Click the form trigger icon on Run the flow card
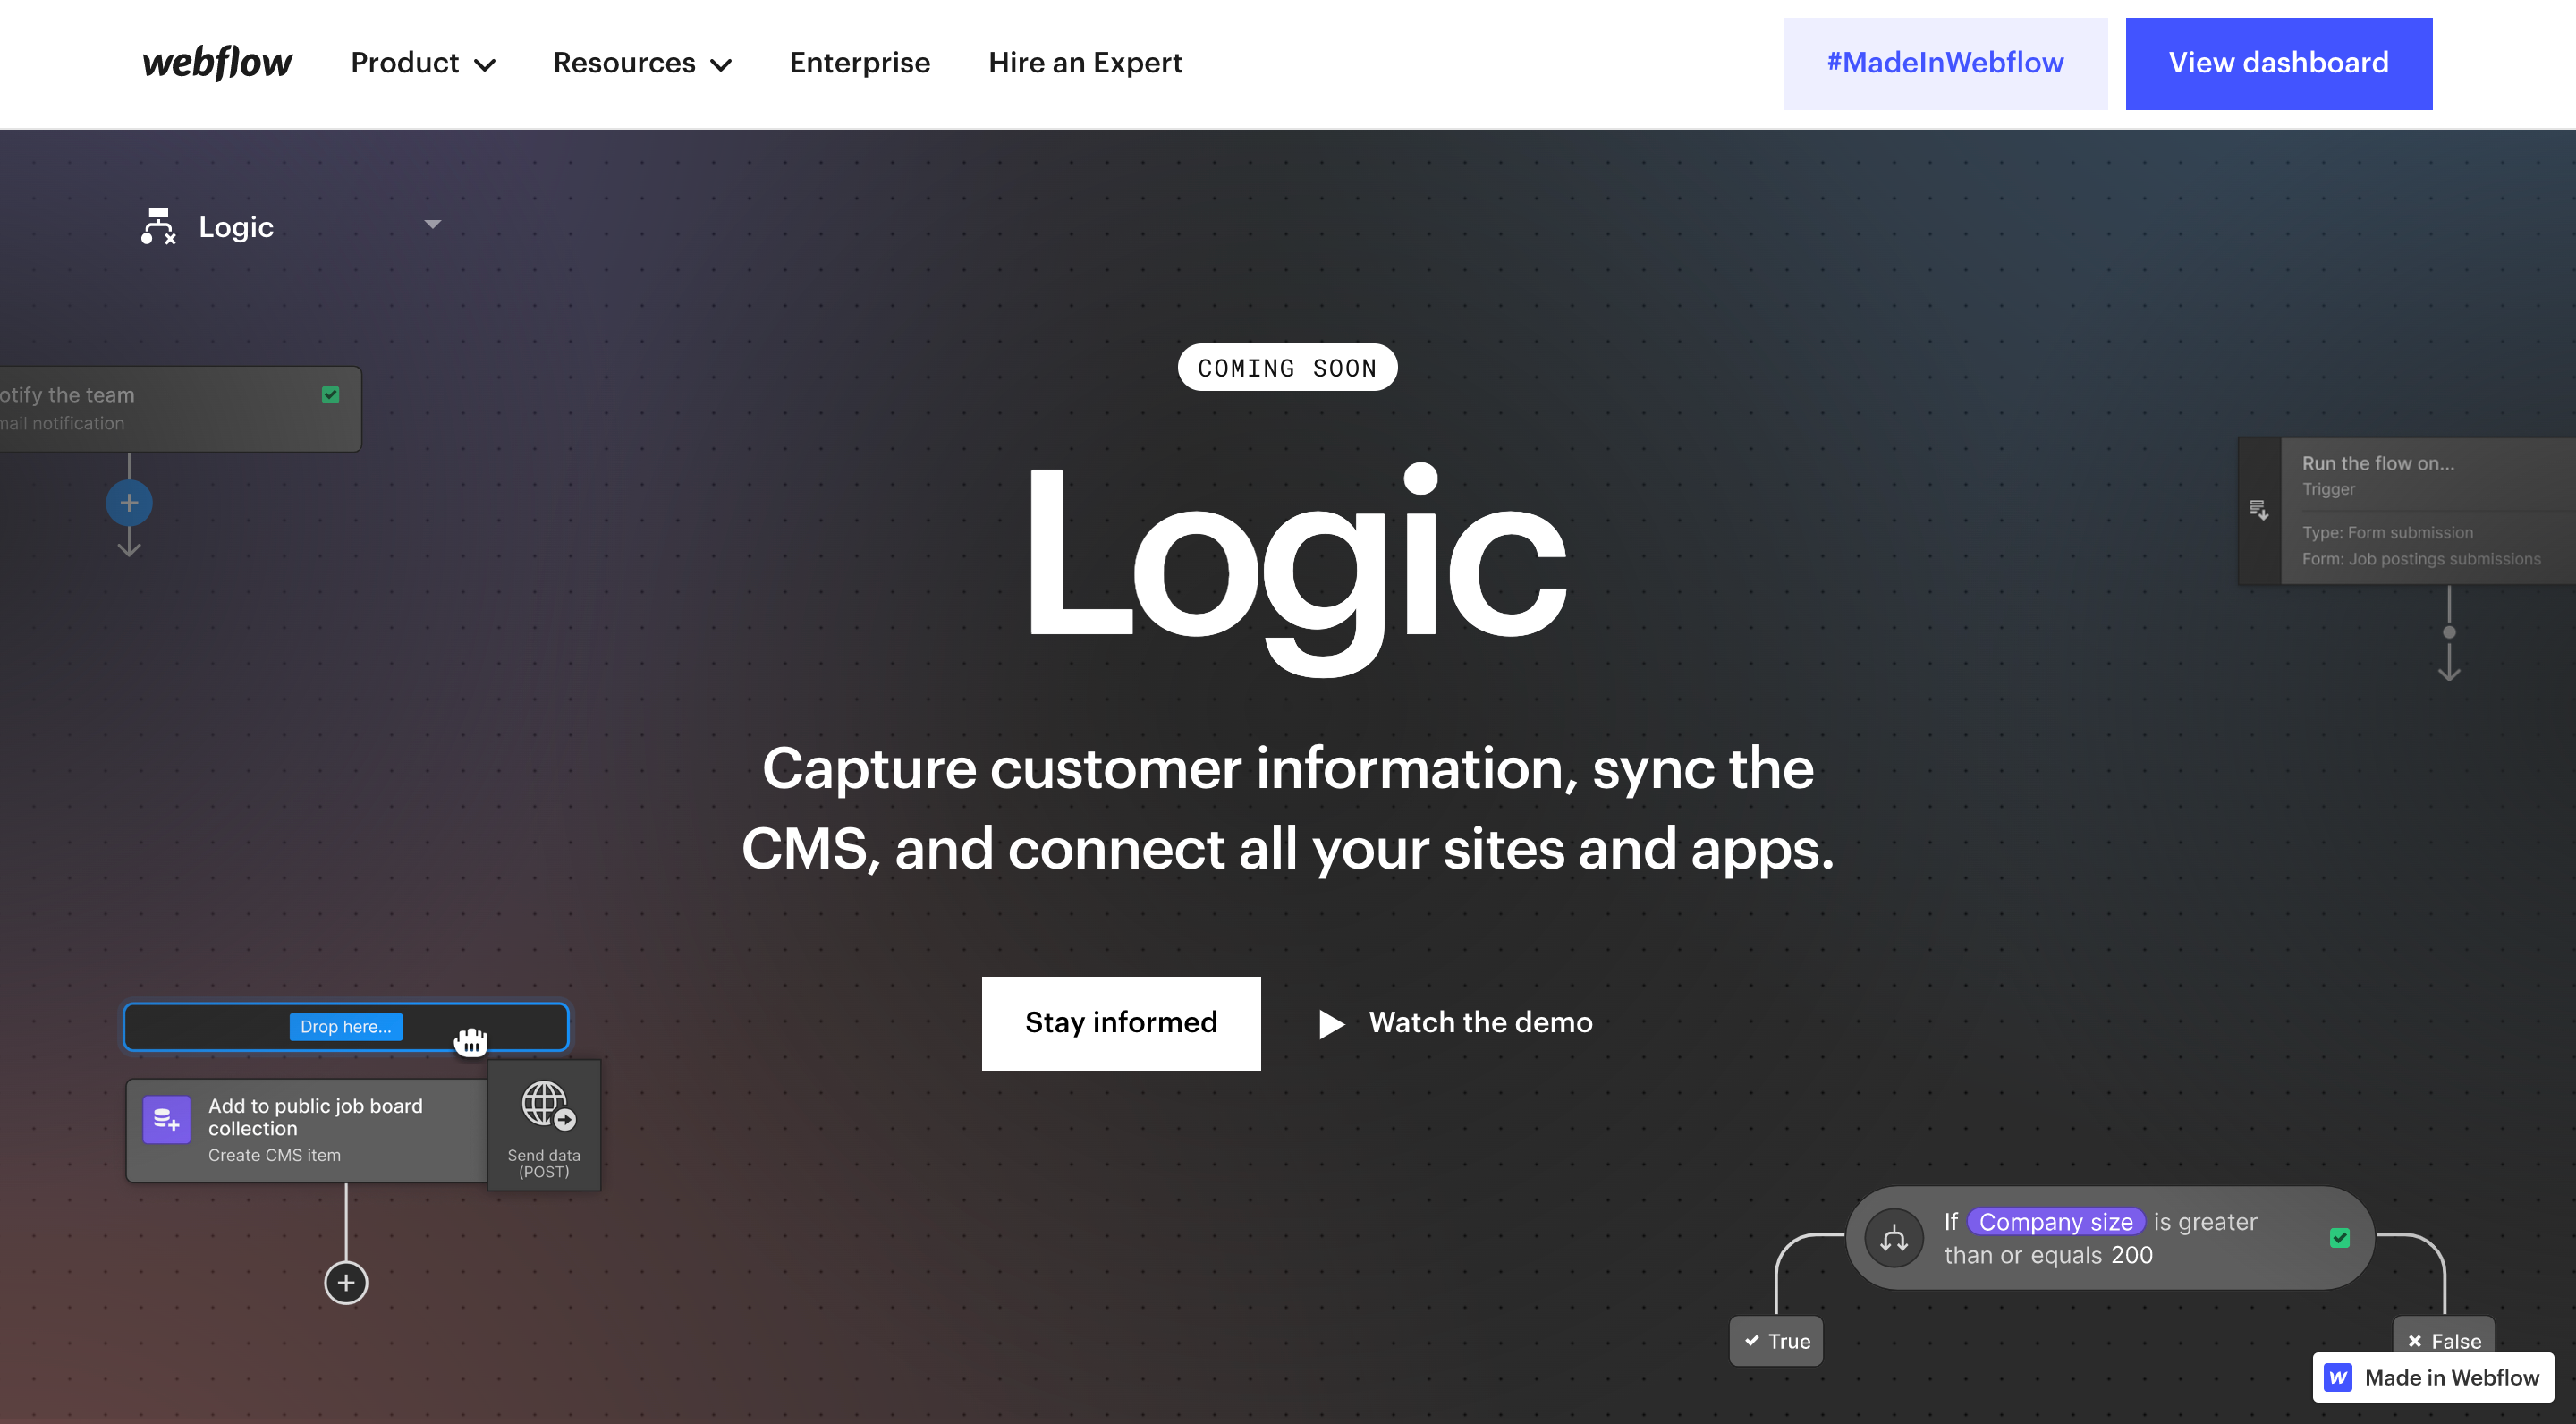The width and height of the screenshot is (2576, 1424). (2258, 510)
